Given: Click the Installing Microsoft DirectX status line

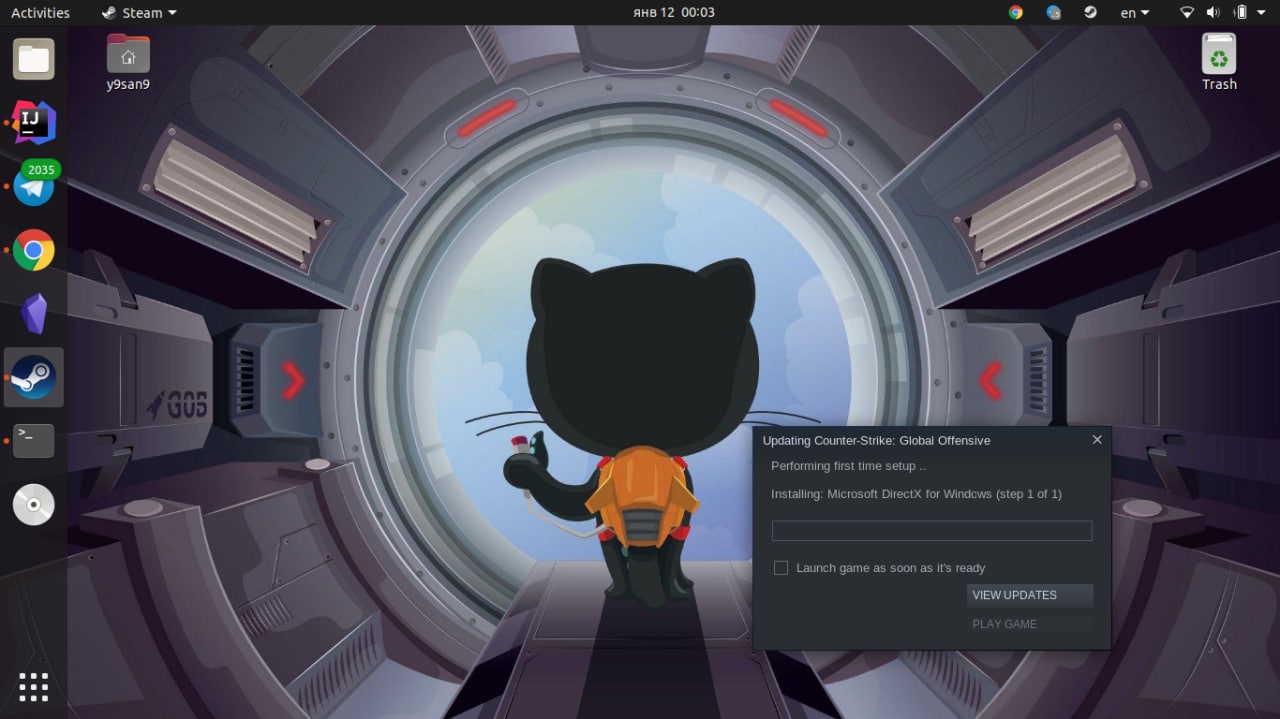Looking at the screenshot, I should coord(916,494).
